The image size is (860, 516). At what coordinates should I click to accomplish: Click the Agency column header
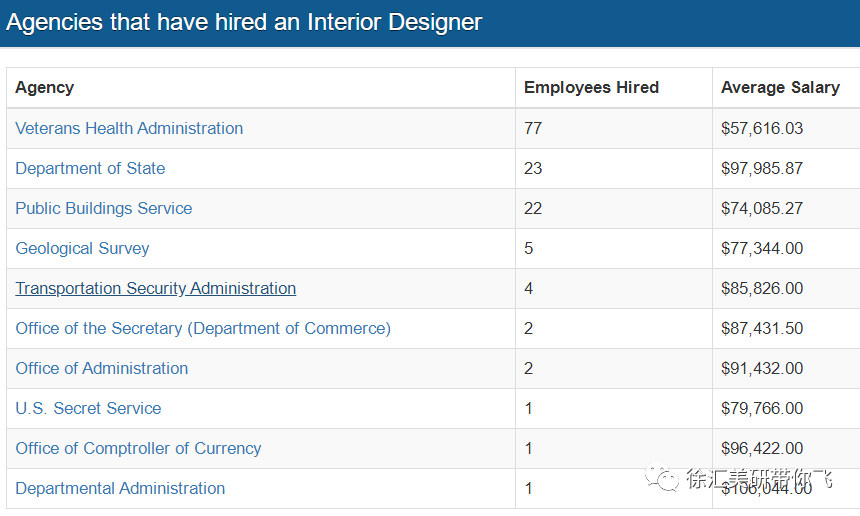44,88
